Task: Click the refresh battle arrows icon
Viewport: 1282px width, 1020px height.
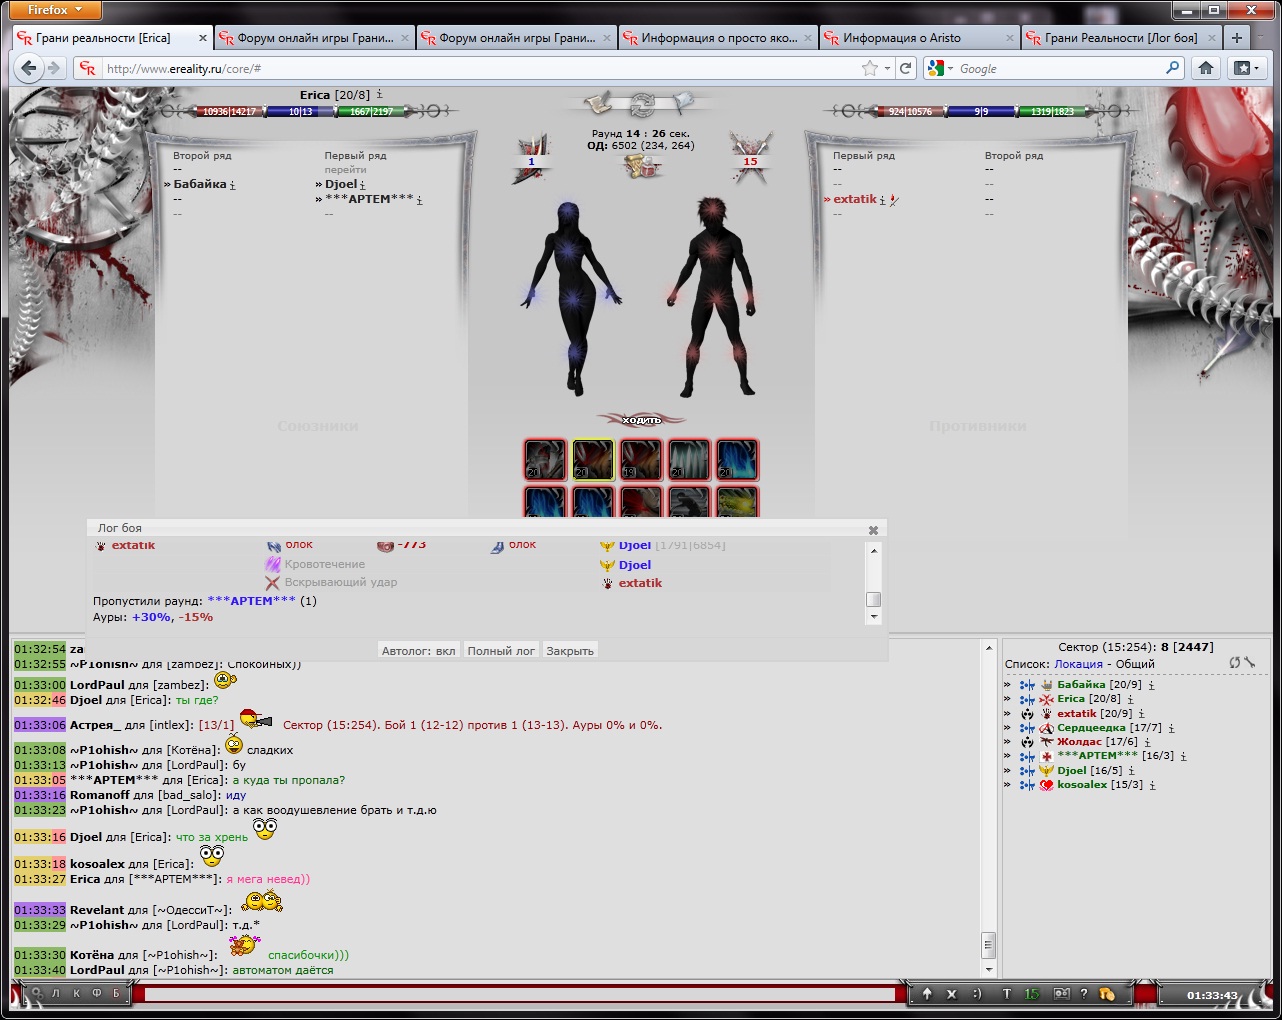Action: pyautogui.click(x=642, y=104)
